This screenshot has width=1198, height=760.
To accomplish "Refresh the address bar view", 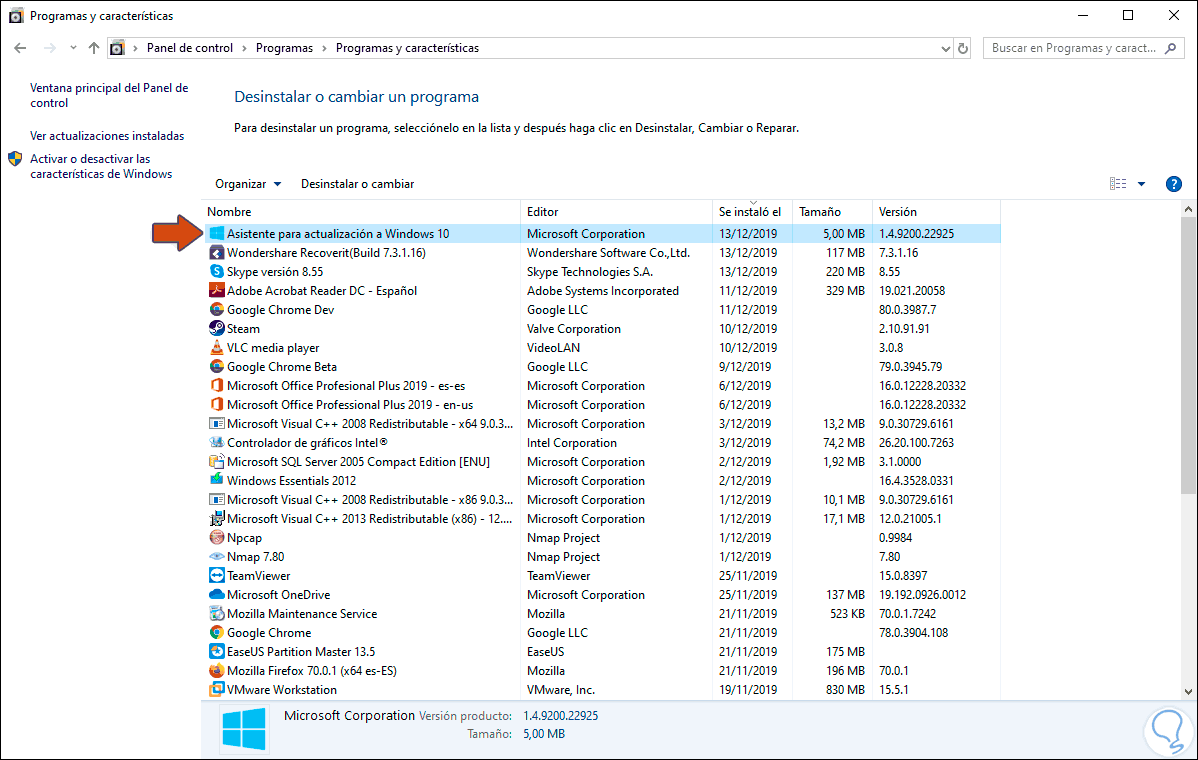I will 963,48.
